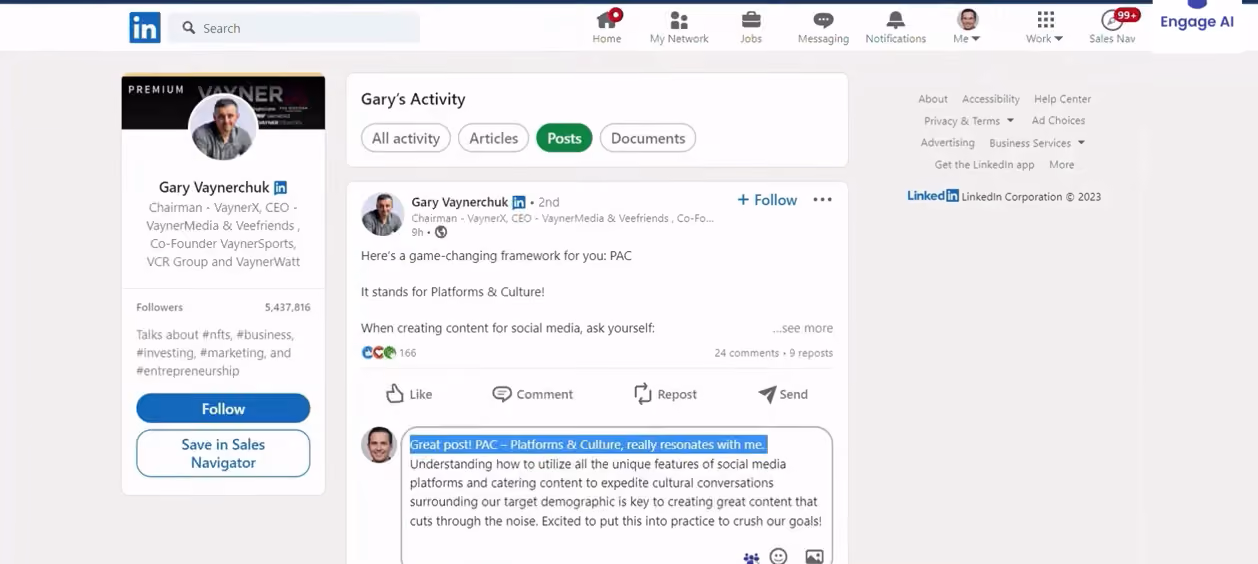The width and height of the screenshot is (1258, 564).
Task: Expand the Me profile dropdown
Action: coord(967,28)
